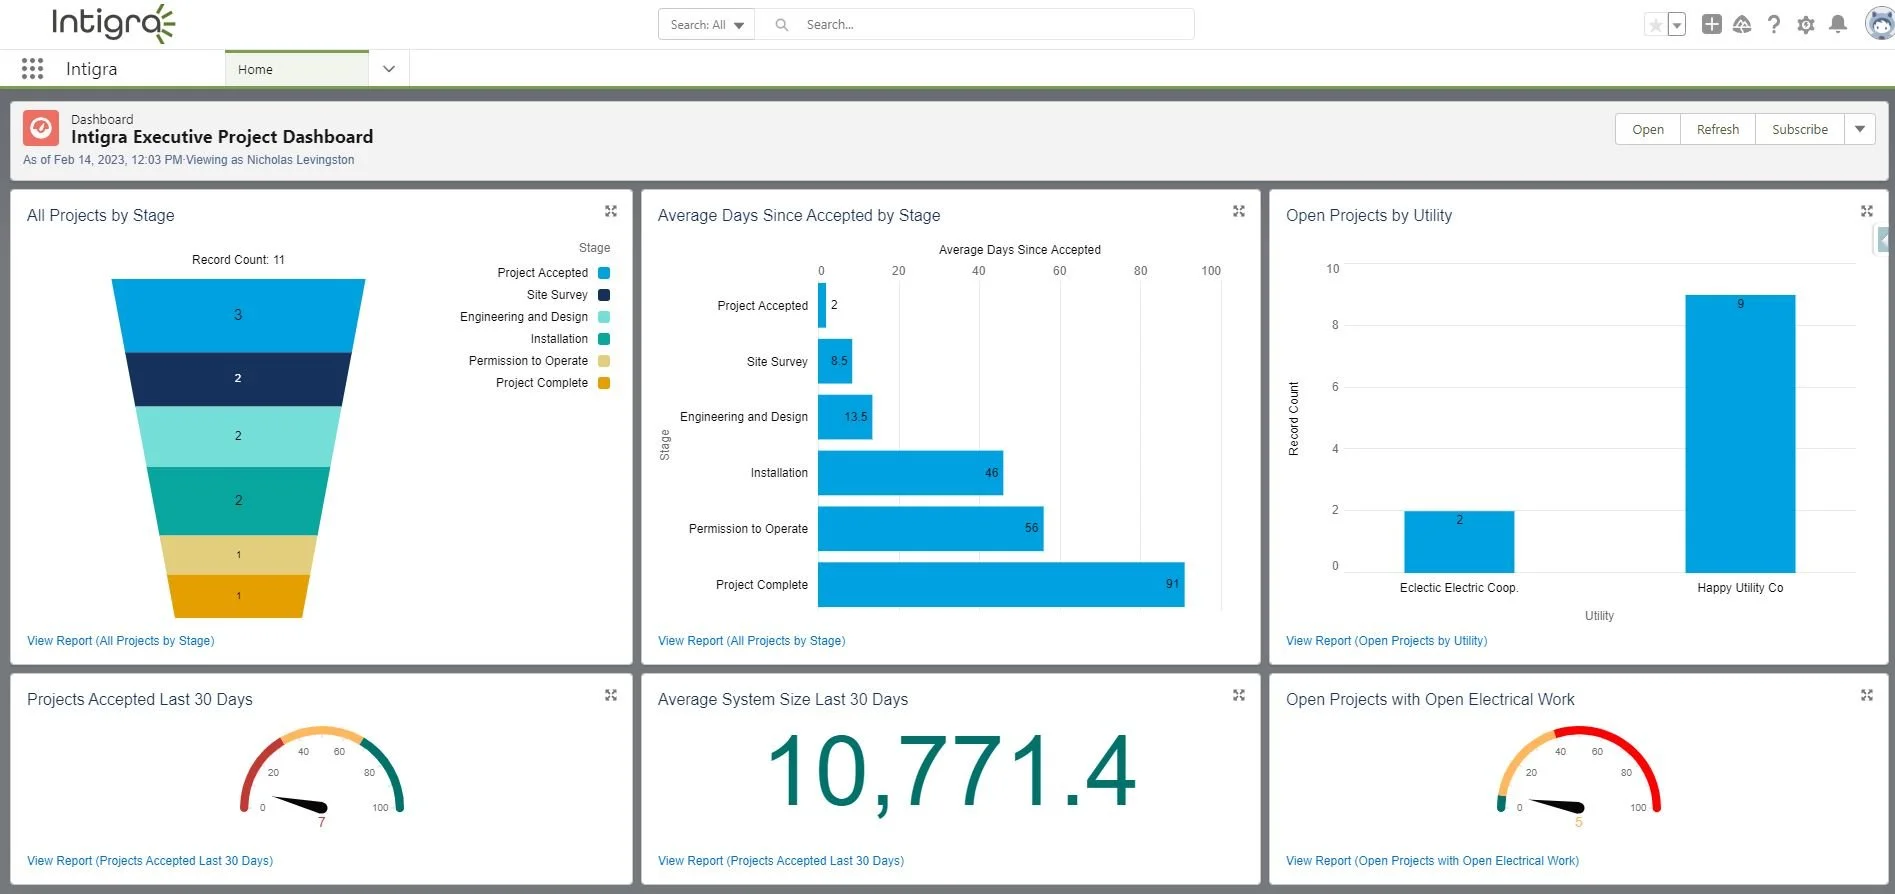Image resolution: width=1895 pixels, height=894 pixels.
Task: Click the Record Count: 11 label
Action: 238,260
